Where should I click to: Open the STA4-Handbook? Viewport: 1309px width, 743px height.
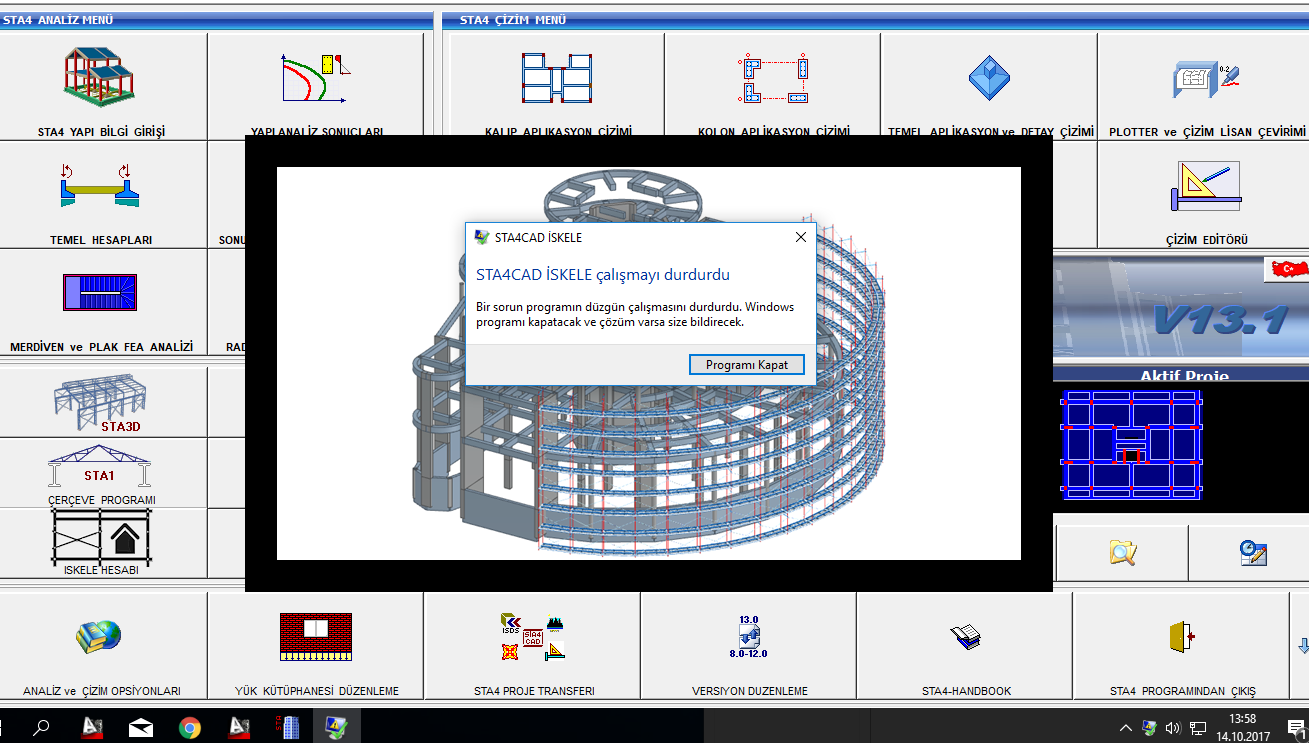pyautogui.click(x=965, y=640)
